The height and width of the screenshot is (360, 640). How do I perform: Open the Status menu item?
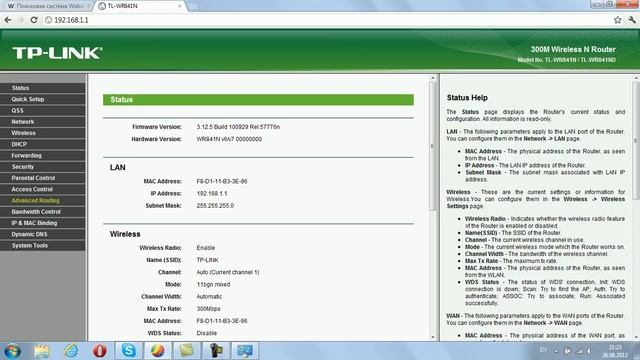point(43,88)
